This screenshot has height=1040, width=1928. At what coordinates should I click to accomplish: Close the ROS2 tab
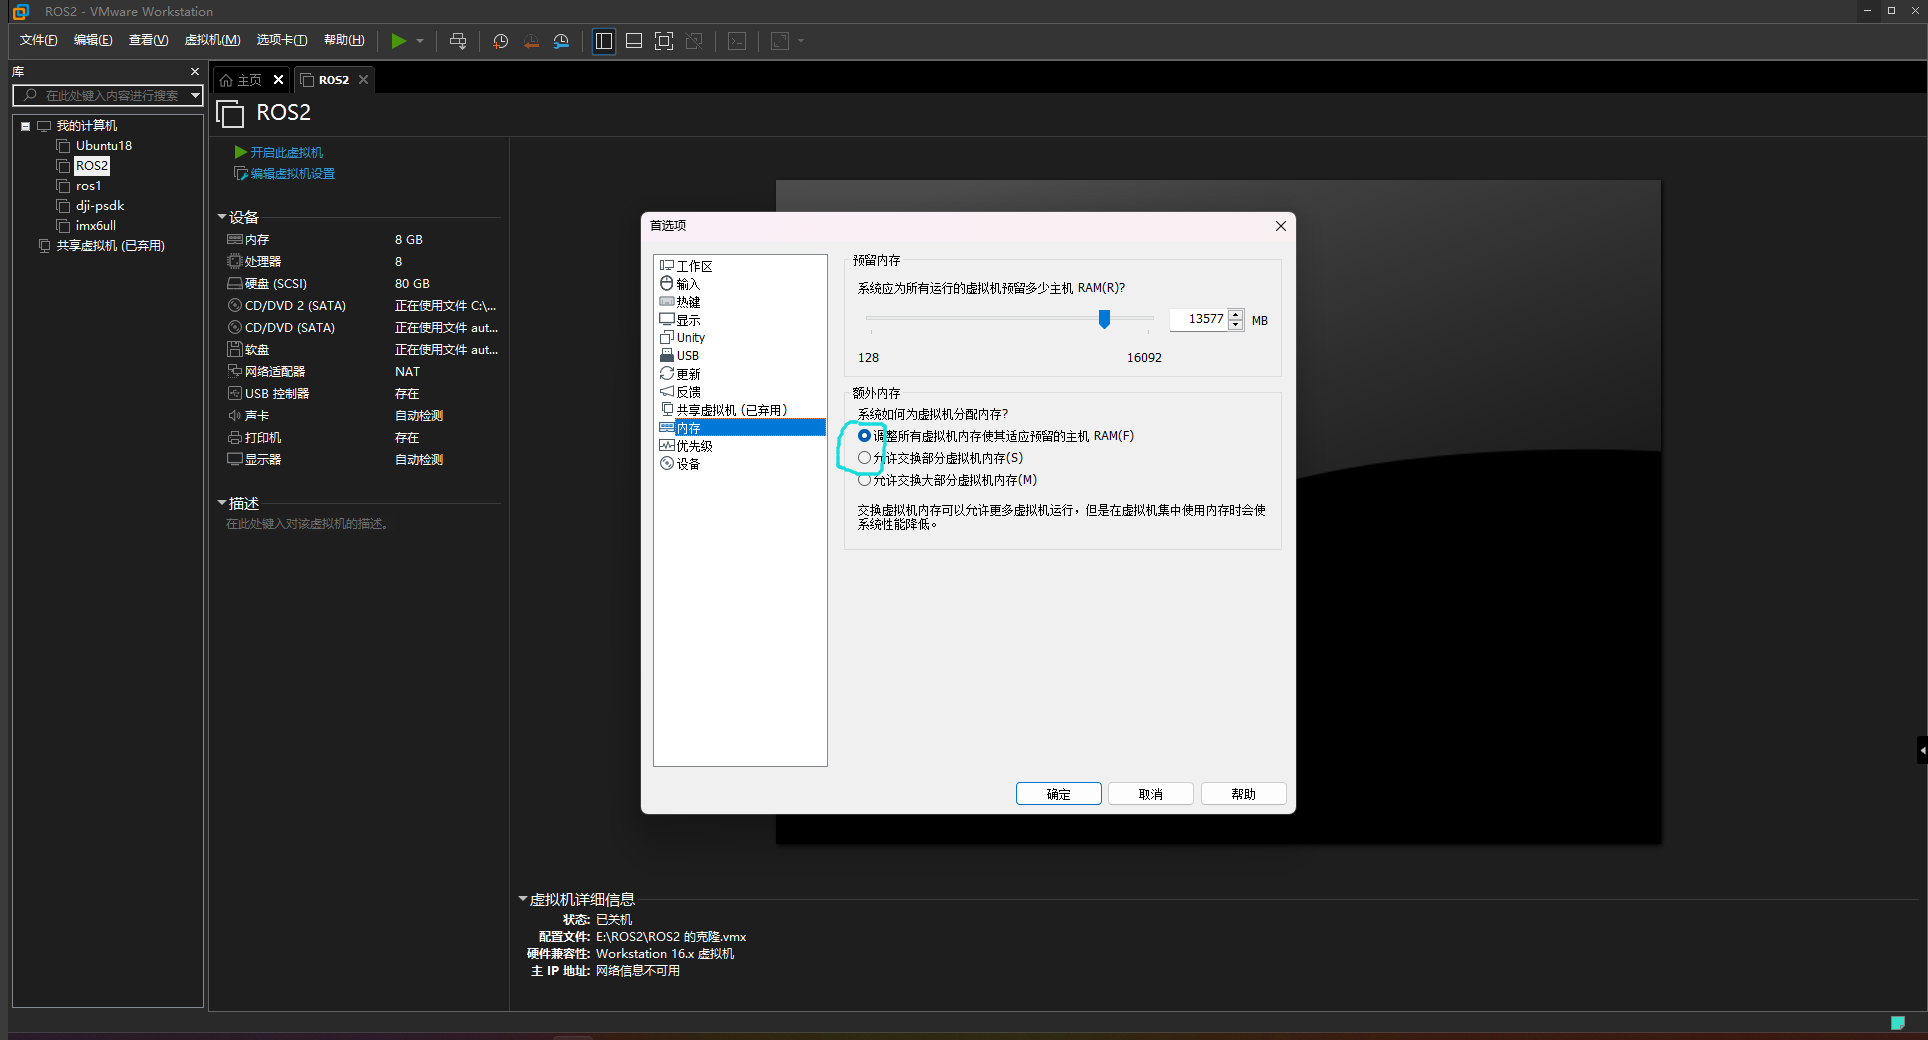pyautogui.click(x=363, y=80)
